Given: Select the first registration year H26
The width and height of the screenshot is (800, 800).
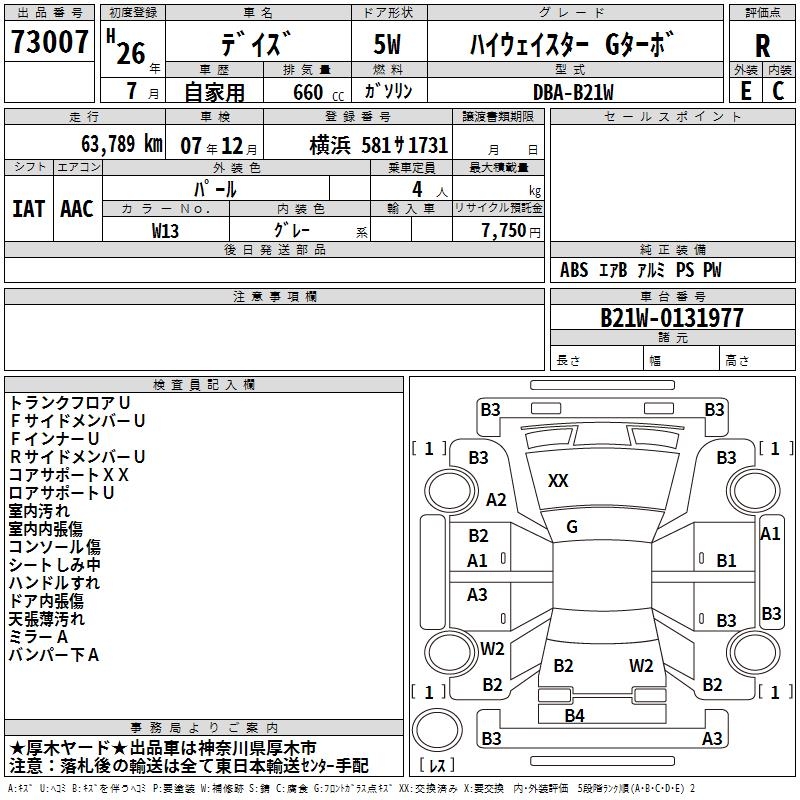Looking at the screenshot, I should click(x=127, y=47).
